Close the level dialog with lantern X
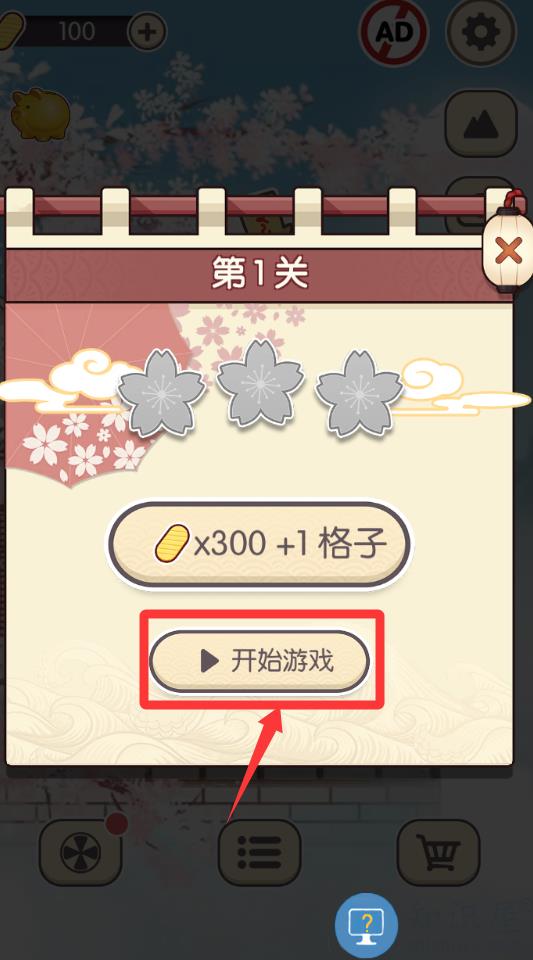The width and height of the screenshot is (533, 960). 508,250
